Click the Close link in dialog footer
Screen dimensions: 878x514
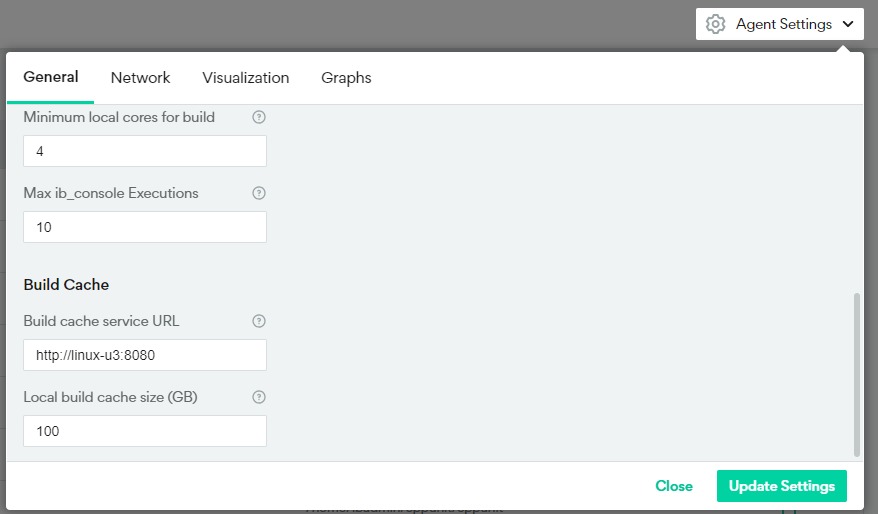[x=673, y=486]
